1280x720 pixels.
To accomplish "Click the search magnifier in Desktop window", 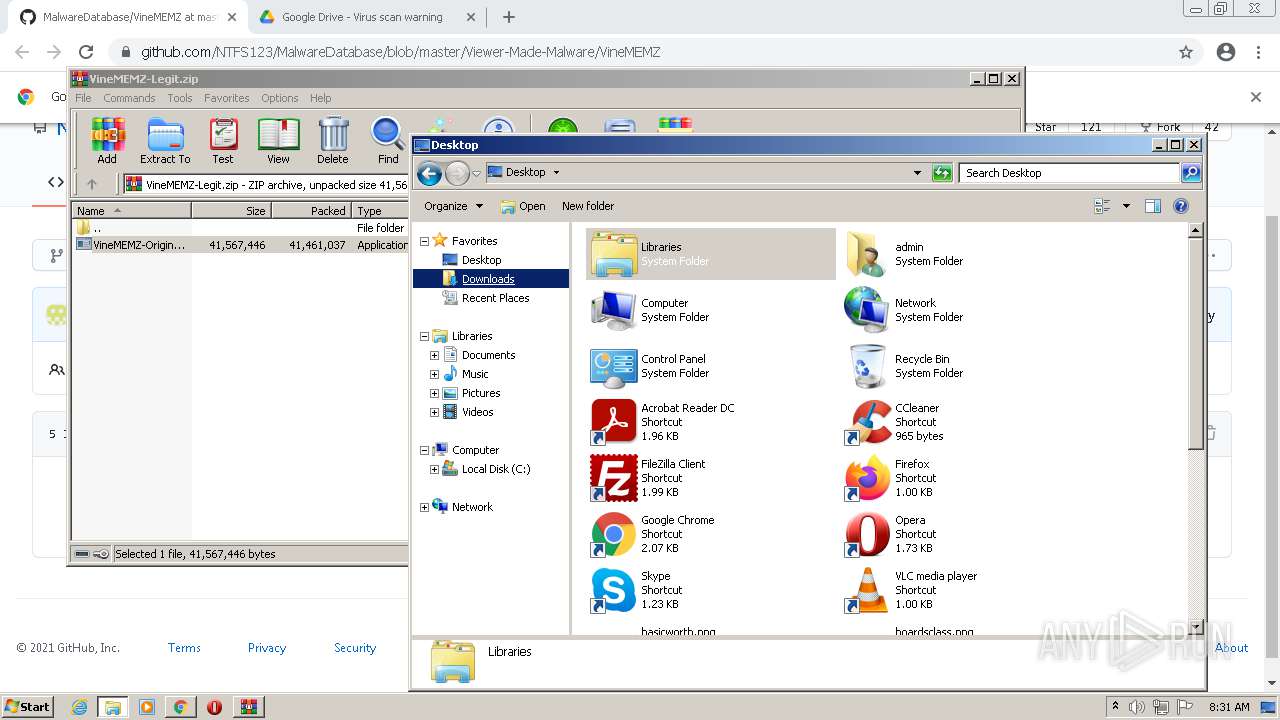I will [1191, 173].
